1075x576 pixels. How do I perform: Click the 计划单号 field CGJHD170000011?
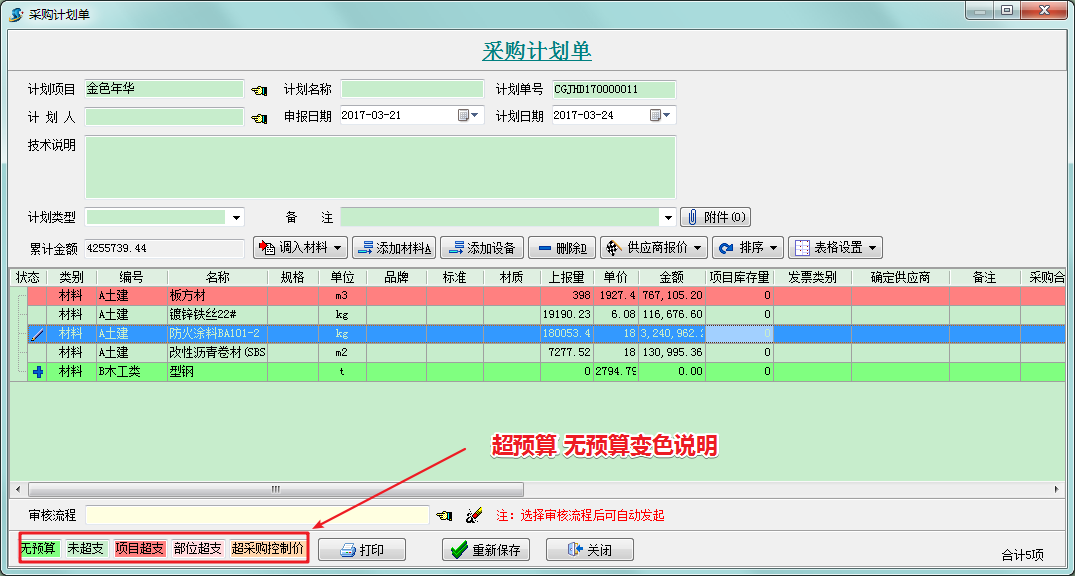click(x=614, y=89)
